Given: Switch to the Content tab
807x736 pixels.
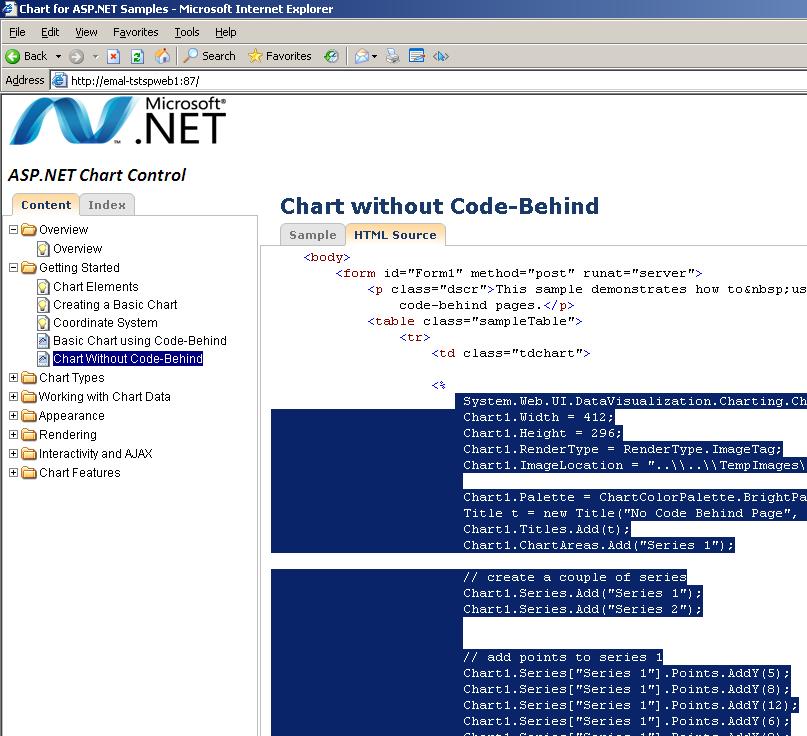Looking at the screenshot, I should tap(46, 205).
